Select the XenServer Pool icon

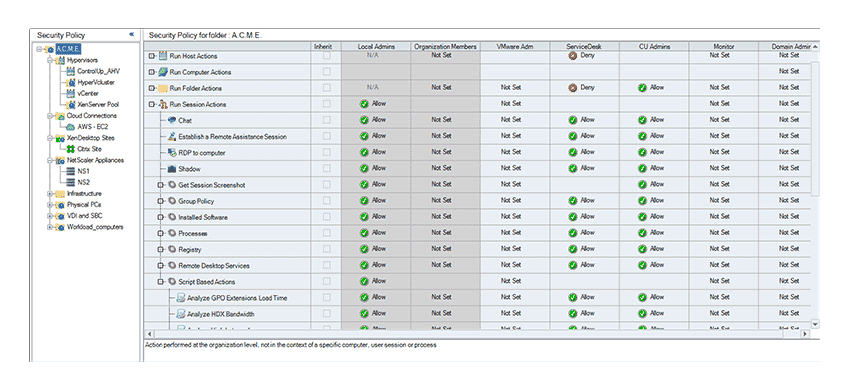click(71, 104)
